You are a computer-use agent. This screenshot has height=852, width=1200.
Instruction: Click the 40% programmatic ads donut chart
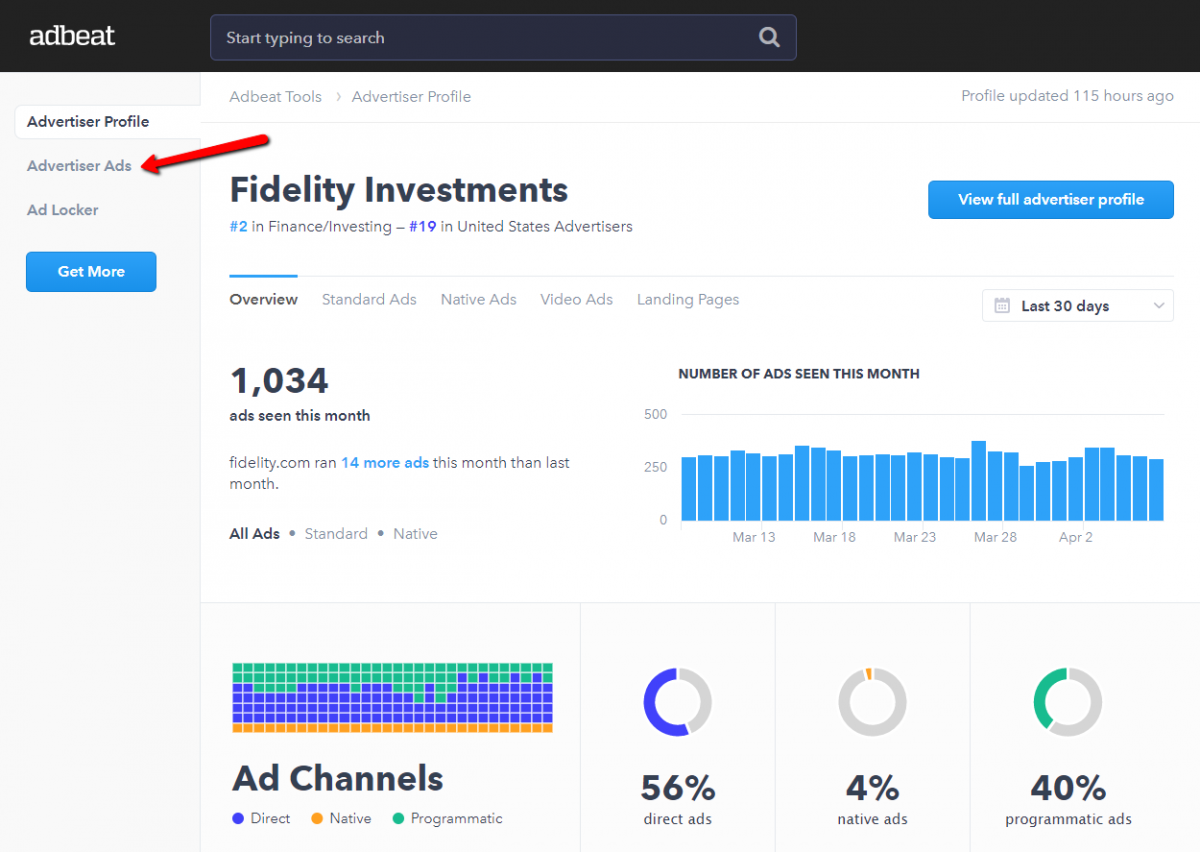coord(1068,702)
